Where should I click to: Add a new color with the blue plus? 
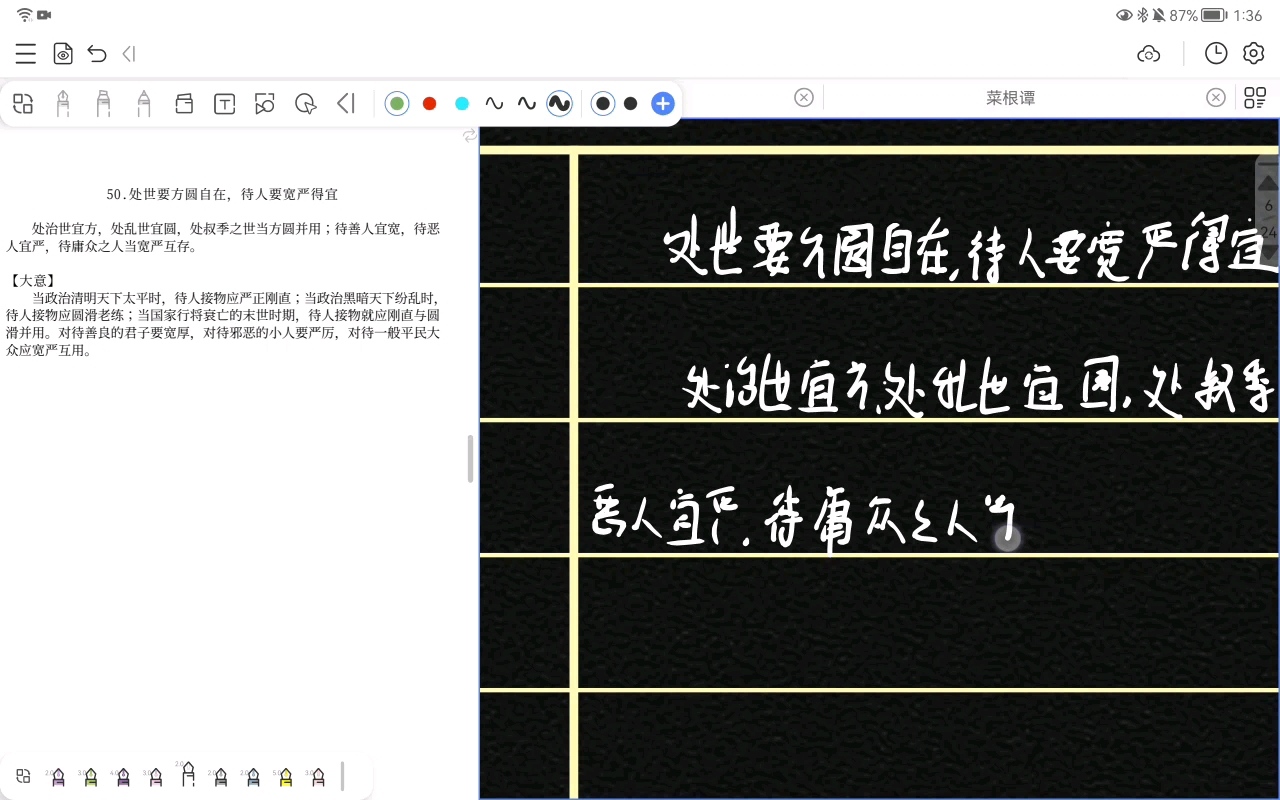(x=663, y=103)
